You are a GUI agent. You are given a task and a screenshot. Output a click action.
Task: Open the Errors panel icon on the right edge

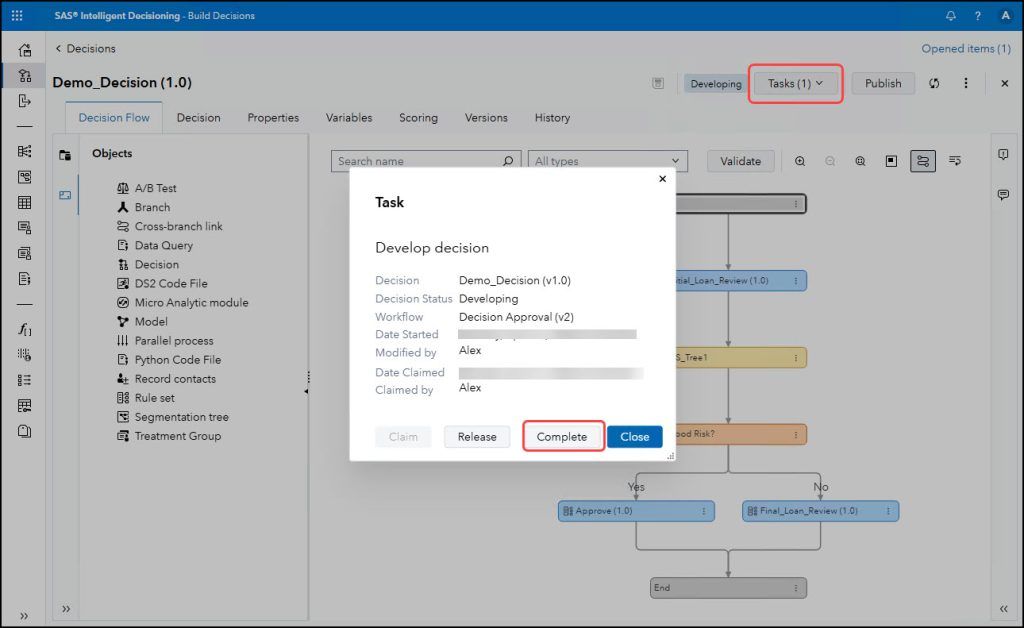pyautogui.click(x=1003, y=153)
